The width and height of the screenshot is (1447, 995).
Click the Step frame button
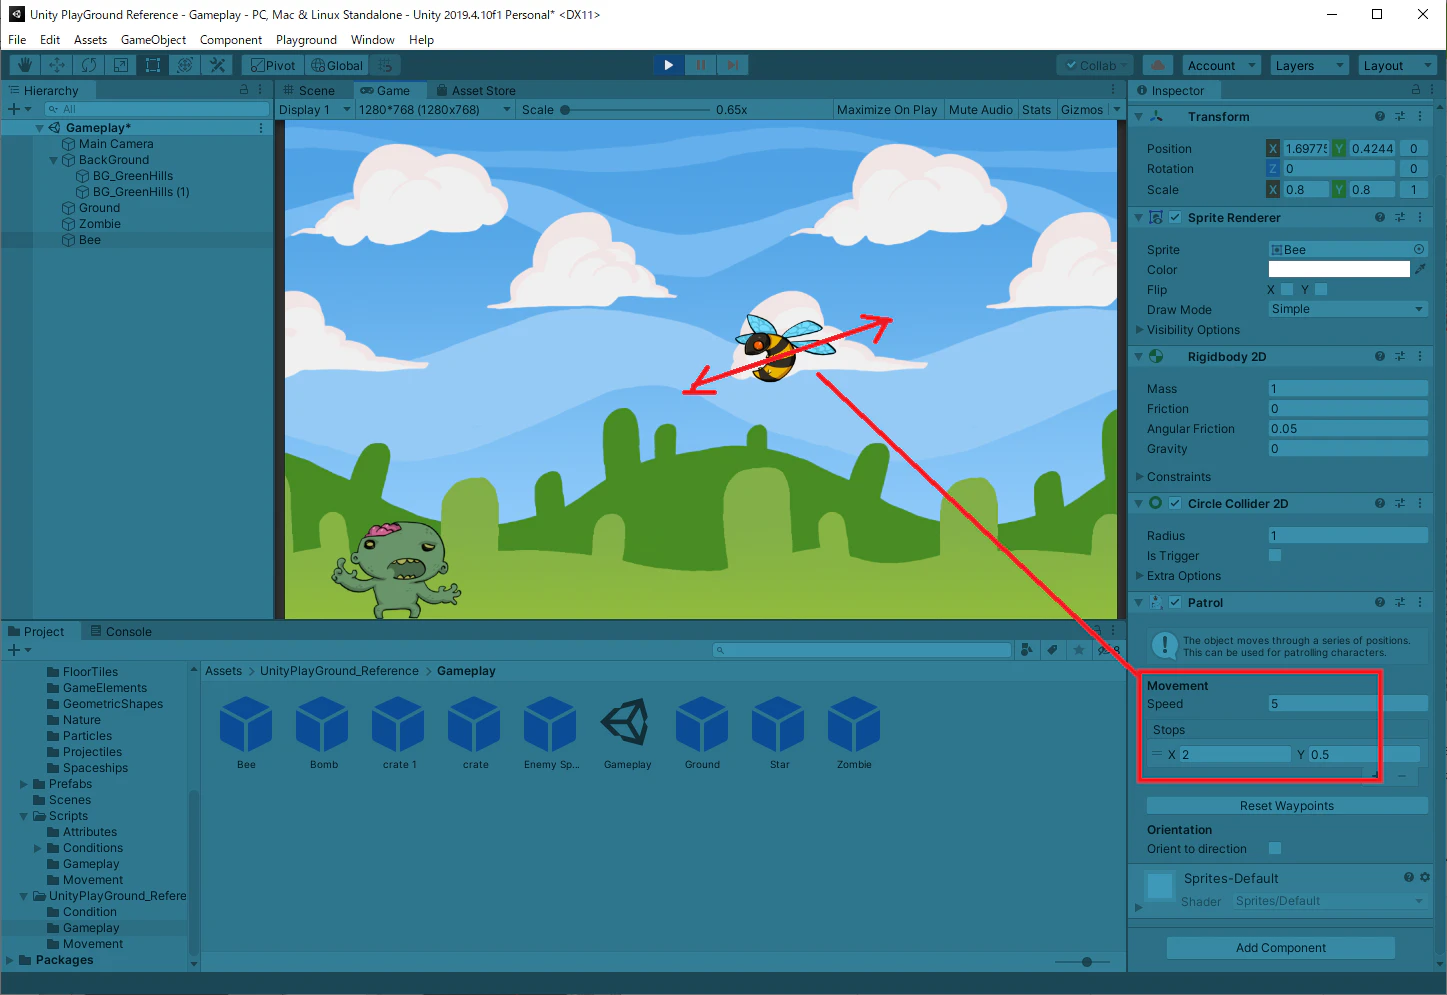[733, 65]
